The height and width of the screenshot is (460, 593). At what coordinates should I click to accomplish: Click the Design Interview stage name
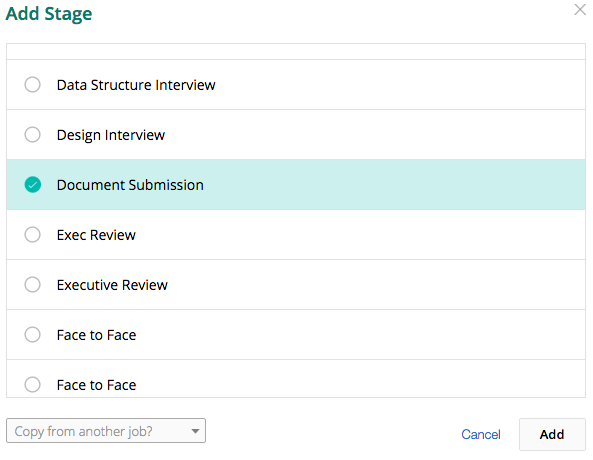coord(111,135)
